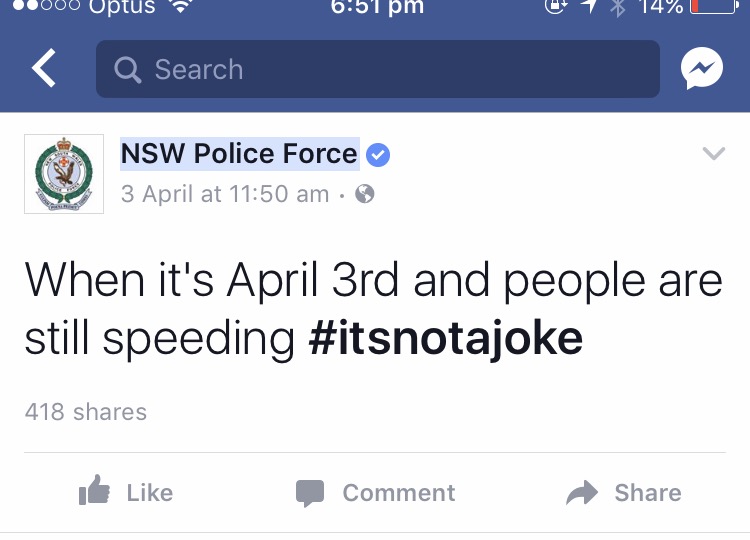Open the NSW Police Force page name
The image size is (750, 540).
click(x=239, y=154)
